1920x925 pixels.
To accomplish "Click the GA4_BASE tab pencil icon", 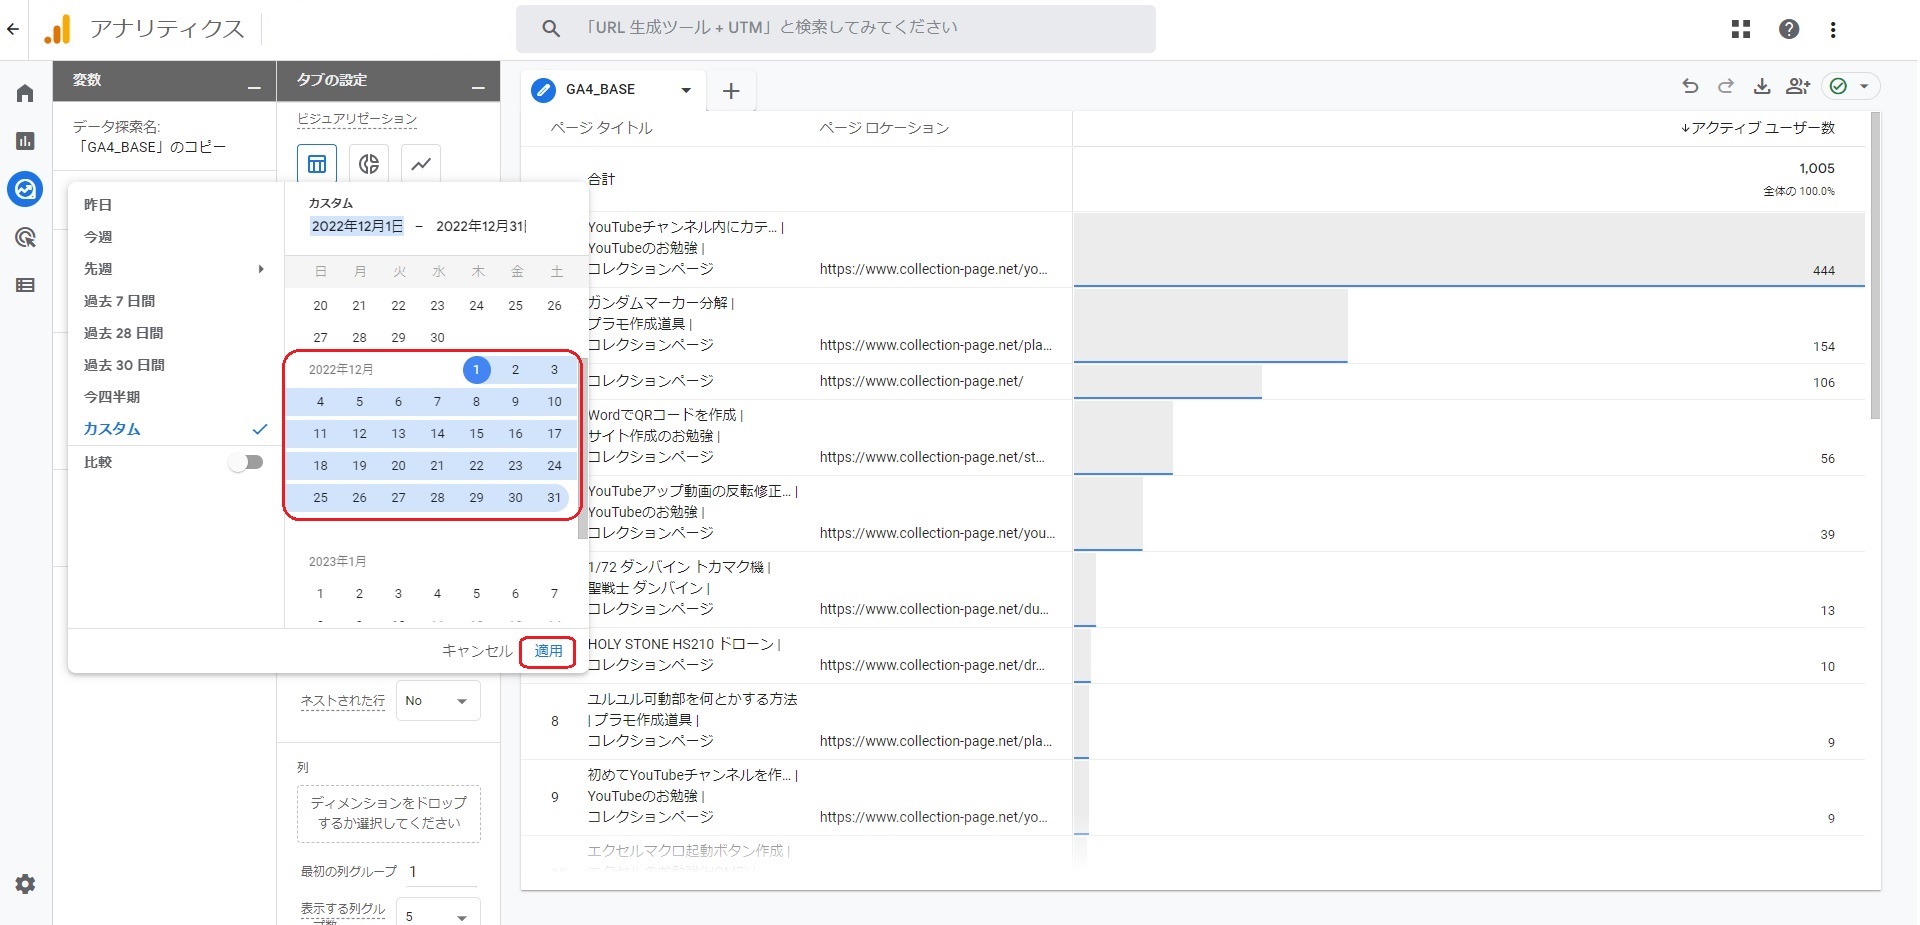I will [543, 90].
